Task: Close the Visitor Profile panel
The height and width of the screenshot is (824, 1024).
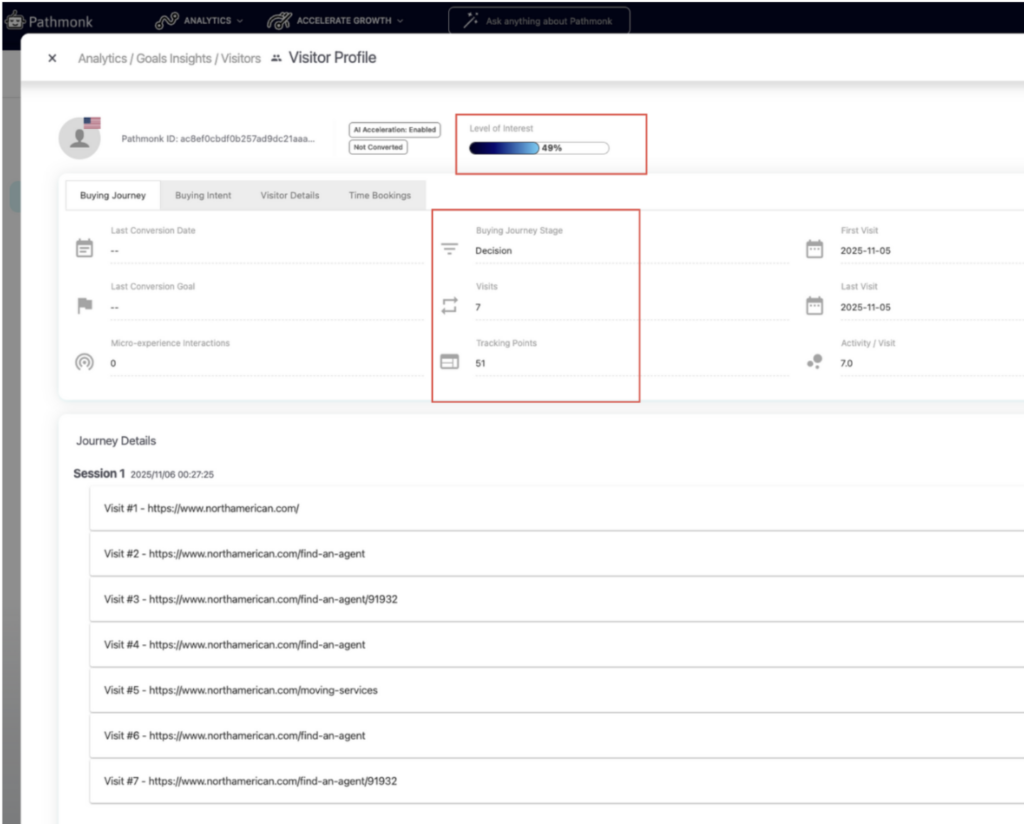Action: pyautogui.click(x=52, y=59)
